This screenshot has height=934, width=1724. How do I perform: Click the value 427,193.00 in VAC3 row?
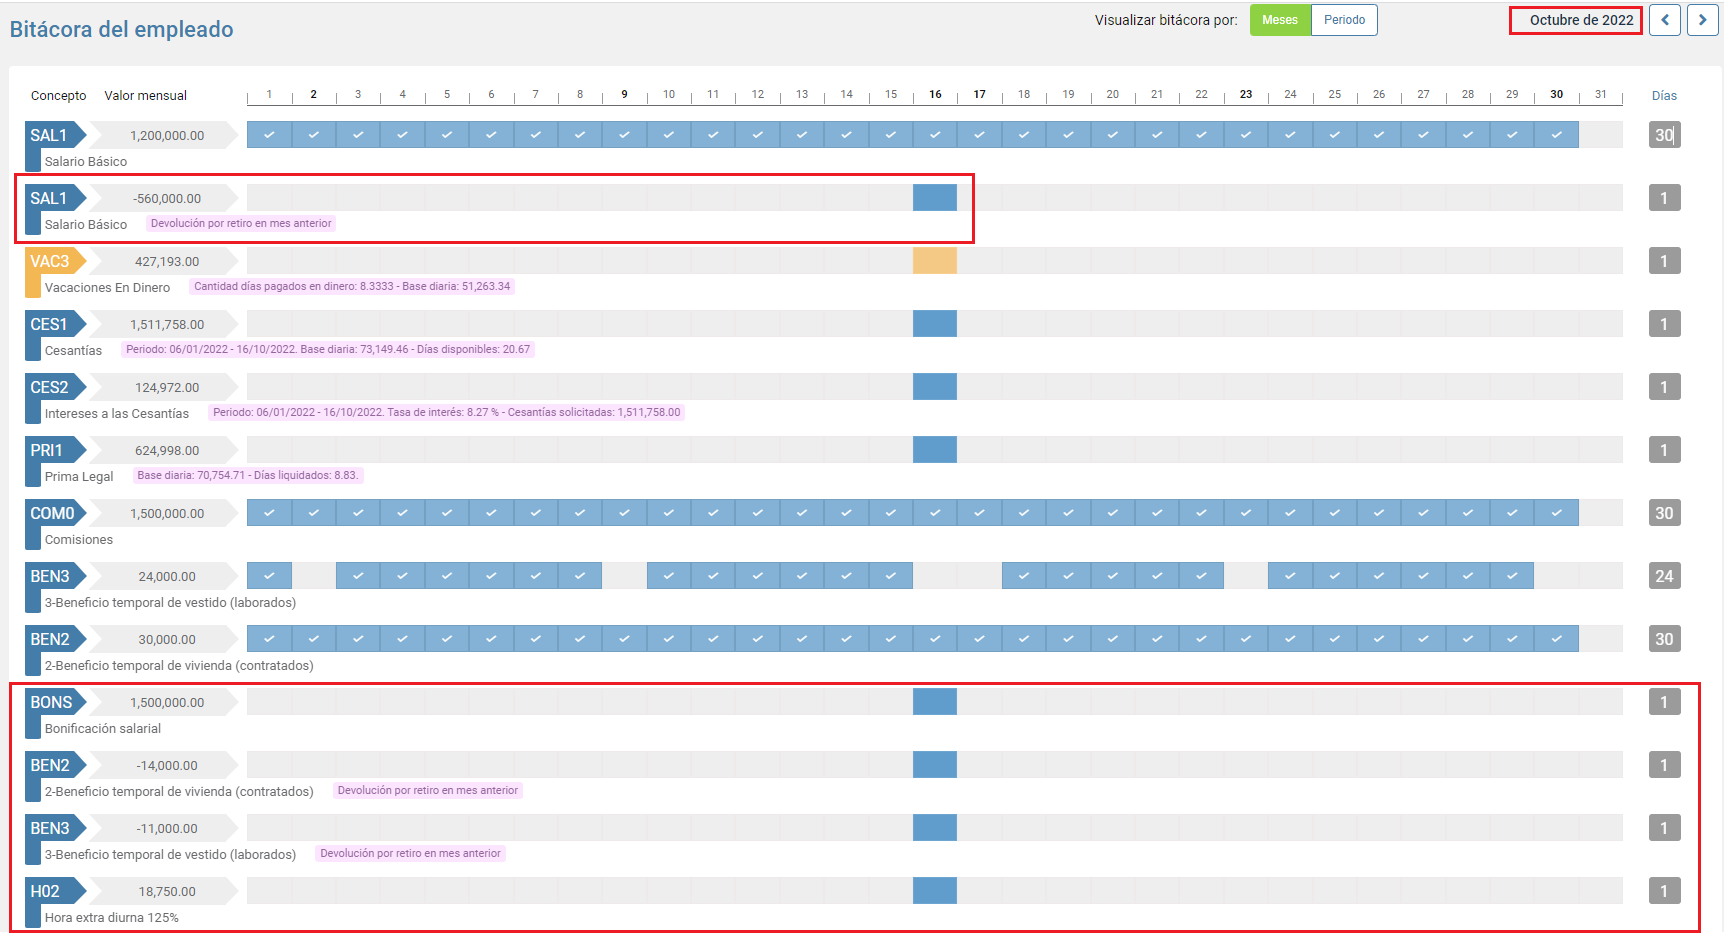[167, 262]
